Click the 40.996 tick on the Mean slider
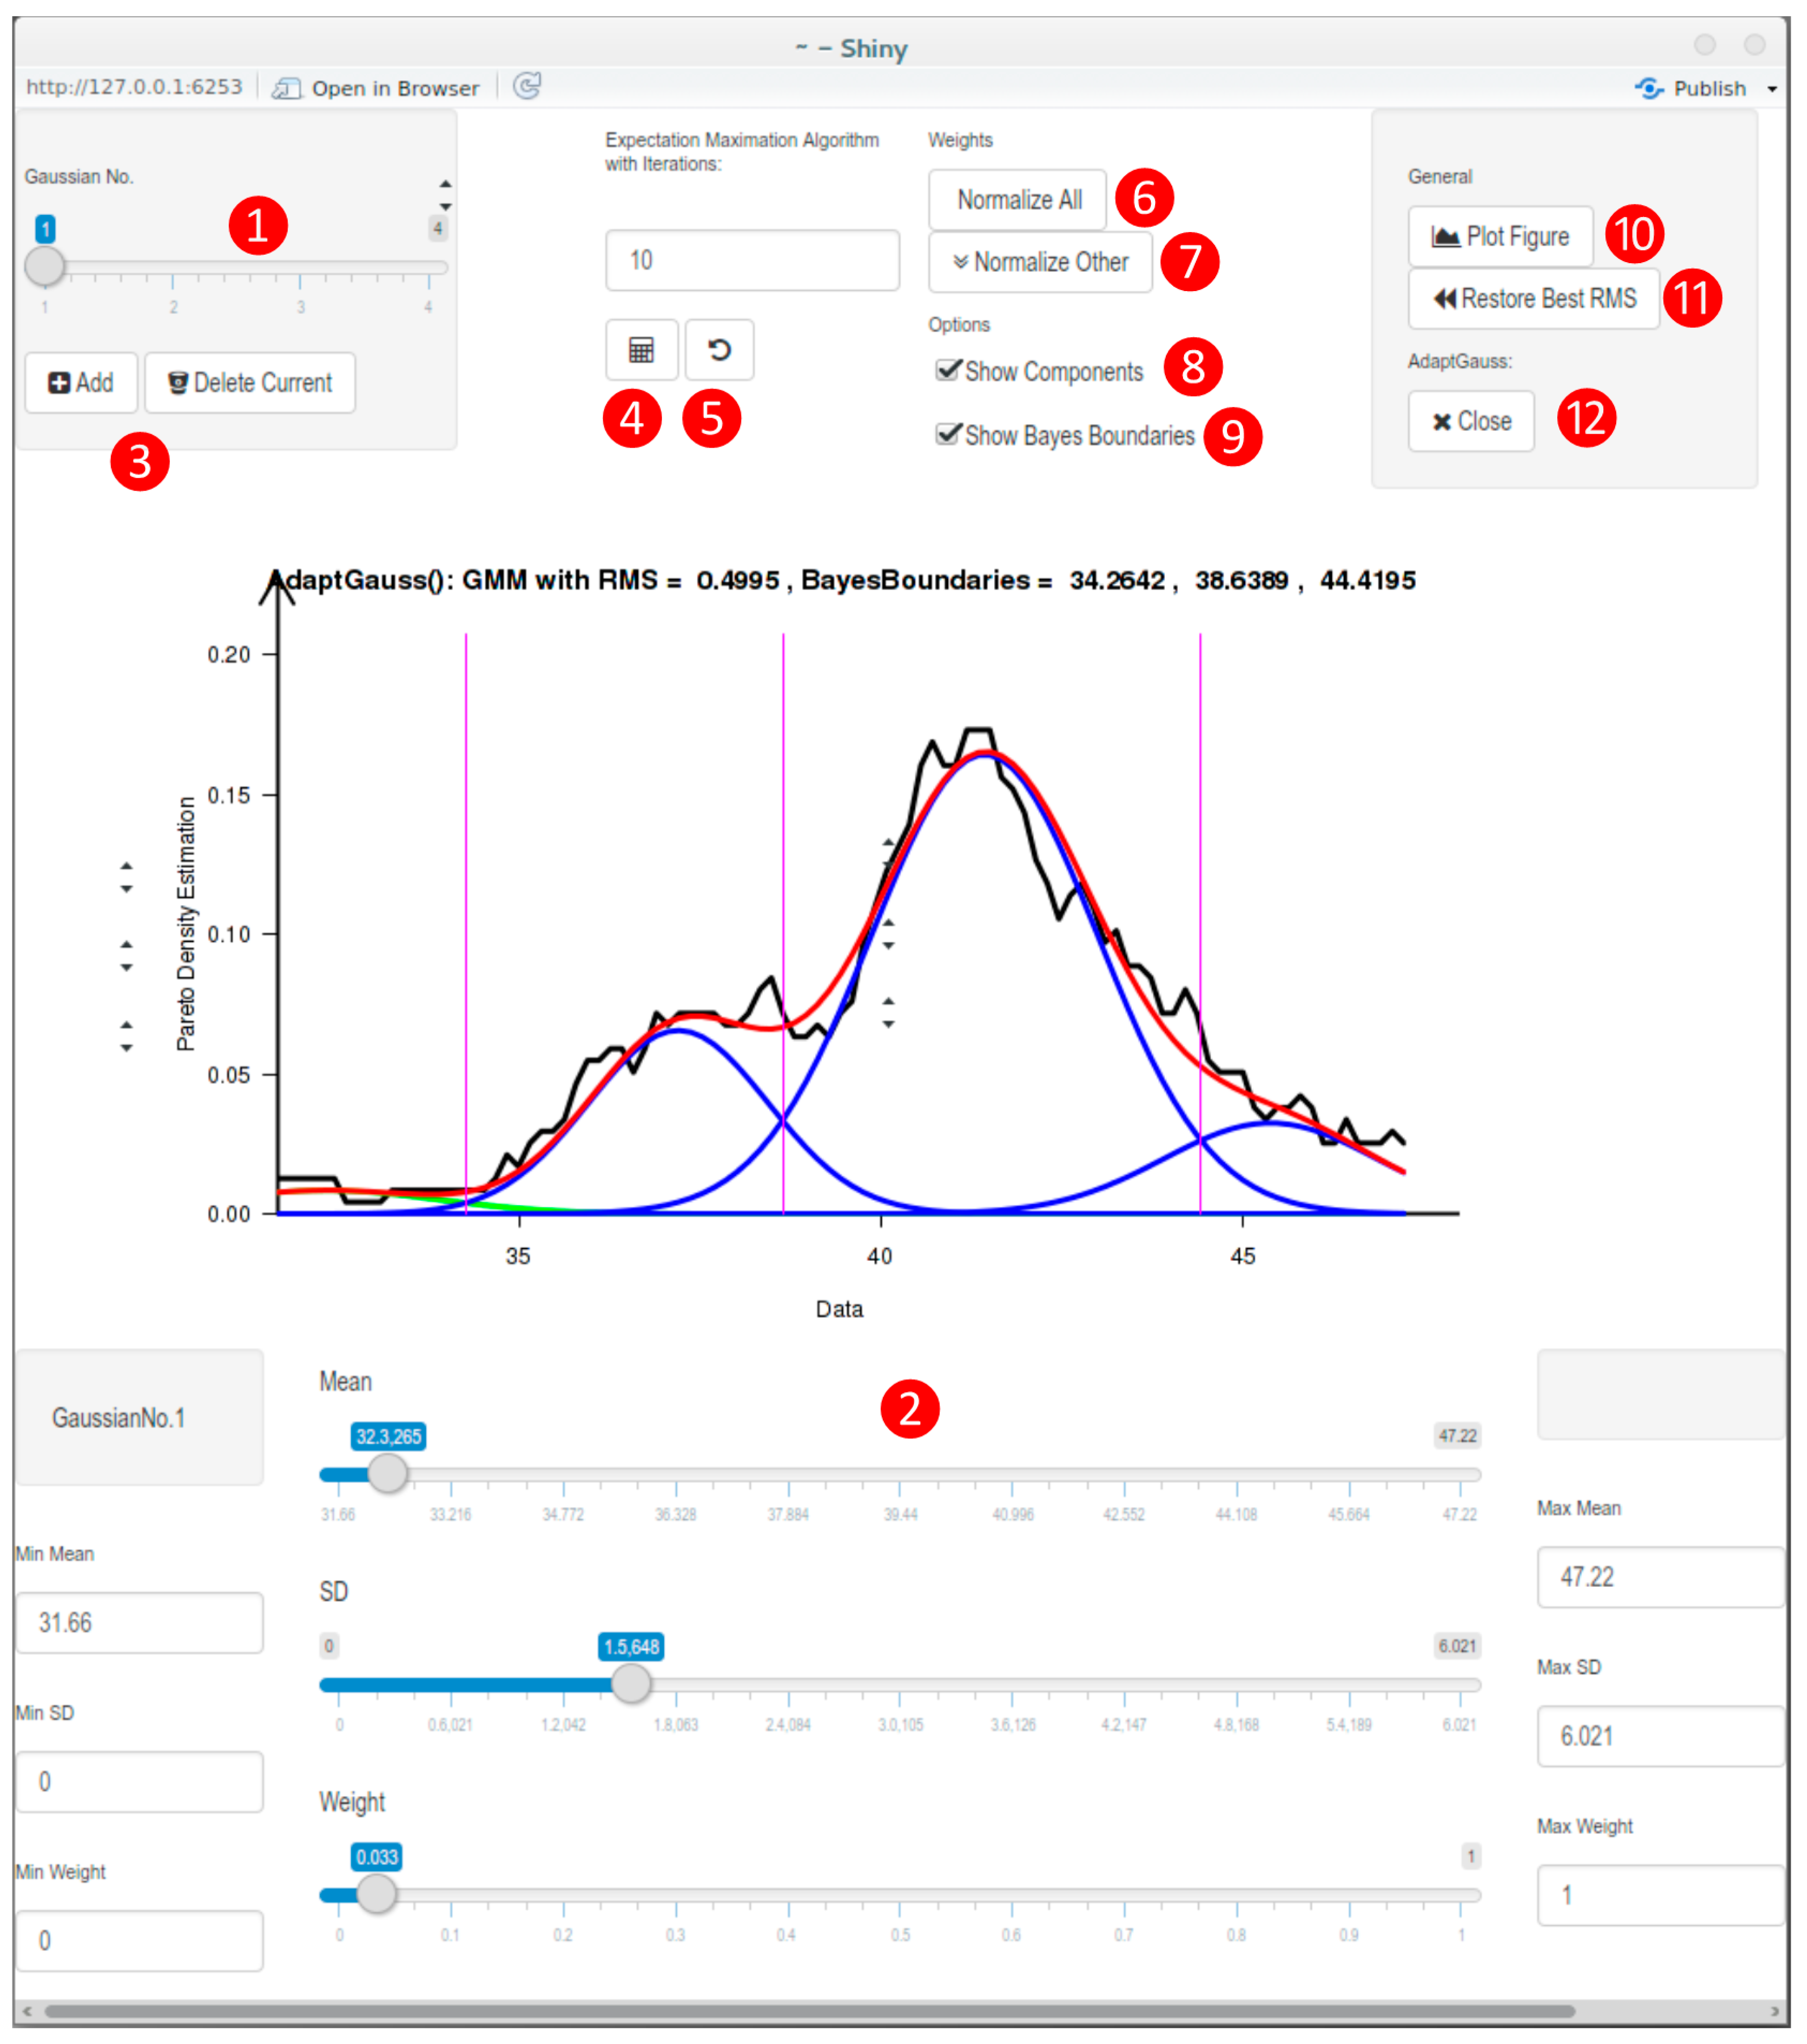The height and width of the screenshot is (2044, 1807). (x=1013, y=1514)
